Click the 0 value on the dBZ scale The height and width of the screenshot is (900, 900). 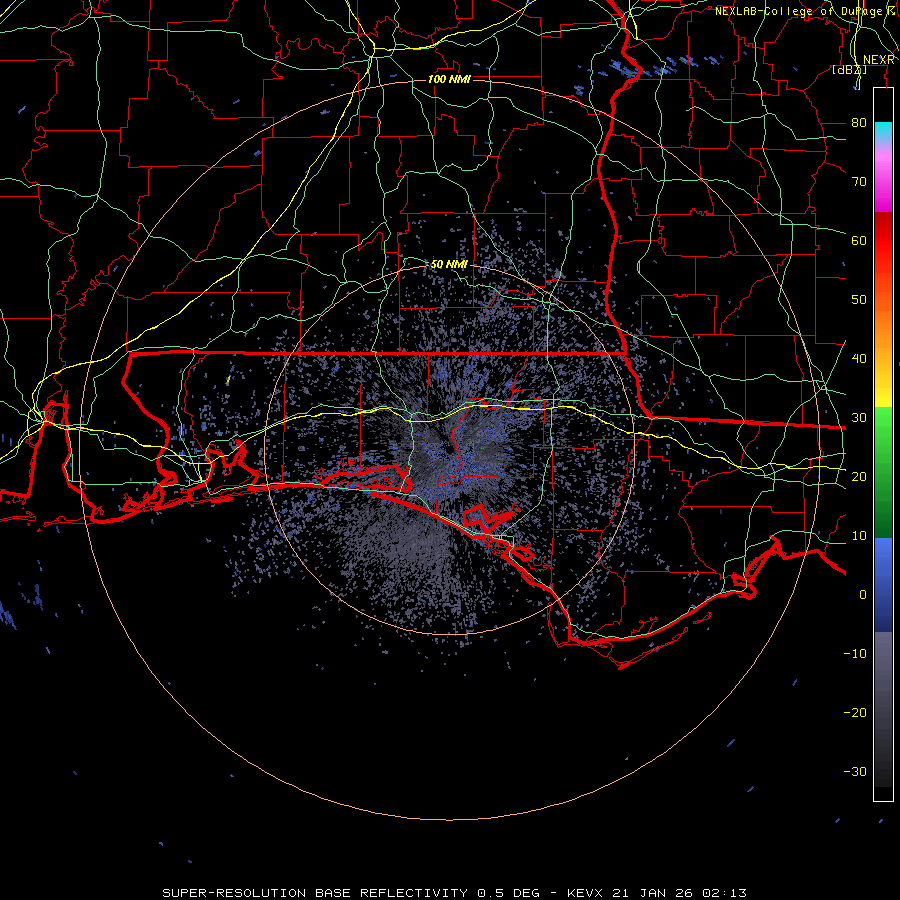coord(863,595)
